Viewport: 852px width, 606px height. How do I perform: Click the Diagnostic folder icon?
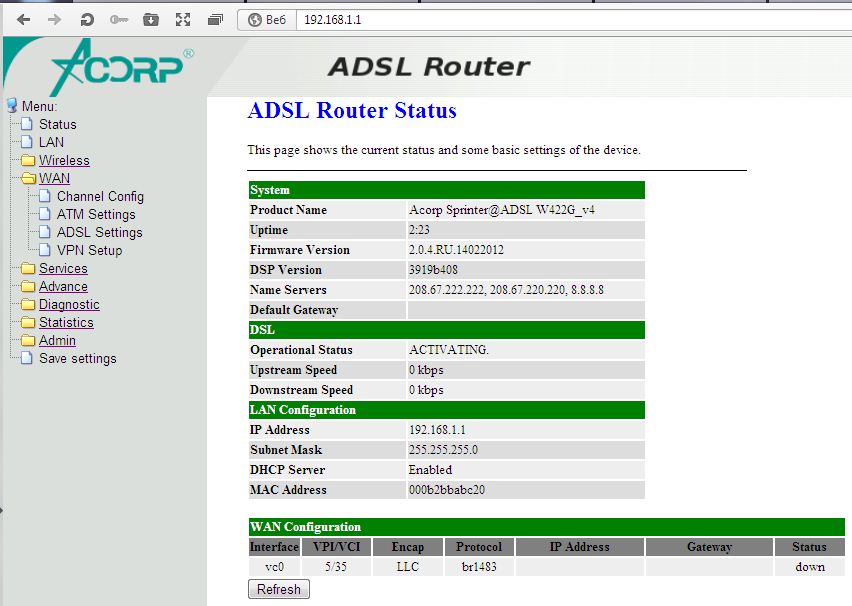28,304
